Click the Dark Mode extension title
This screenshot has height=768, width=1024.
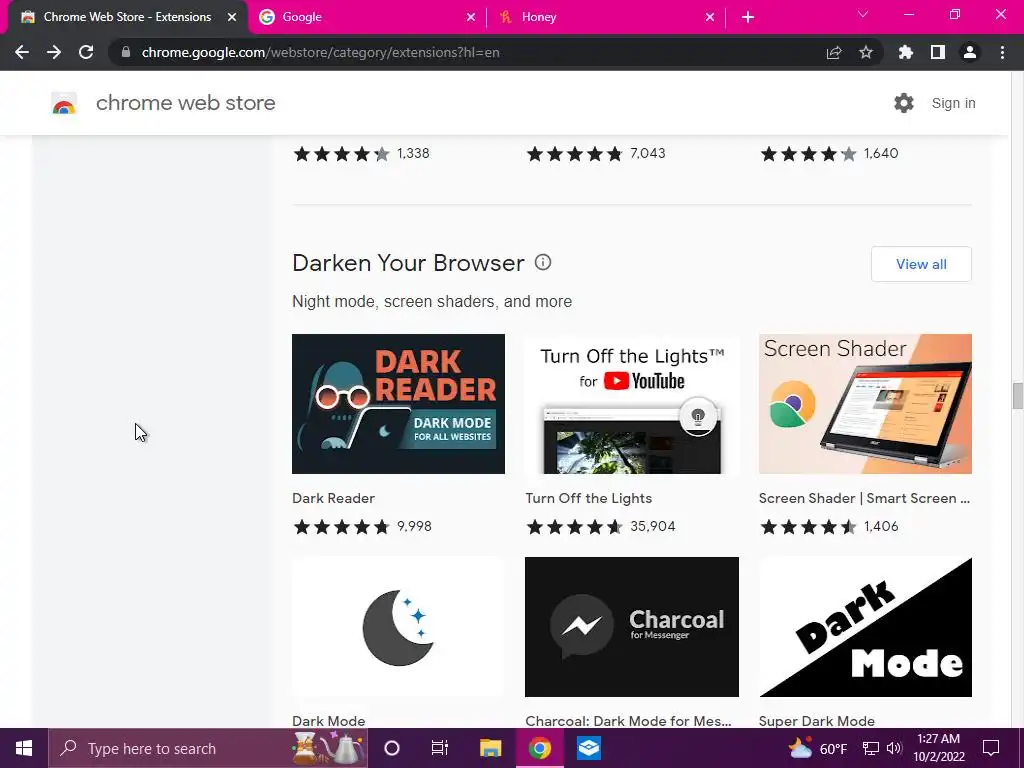328,721
